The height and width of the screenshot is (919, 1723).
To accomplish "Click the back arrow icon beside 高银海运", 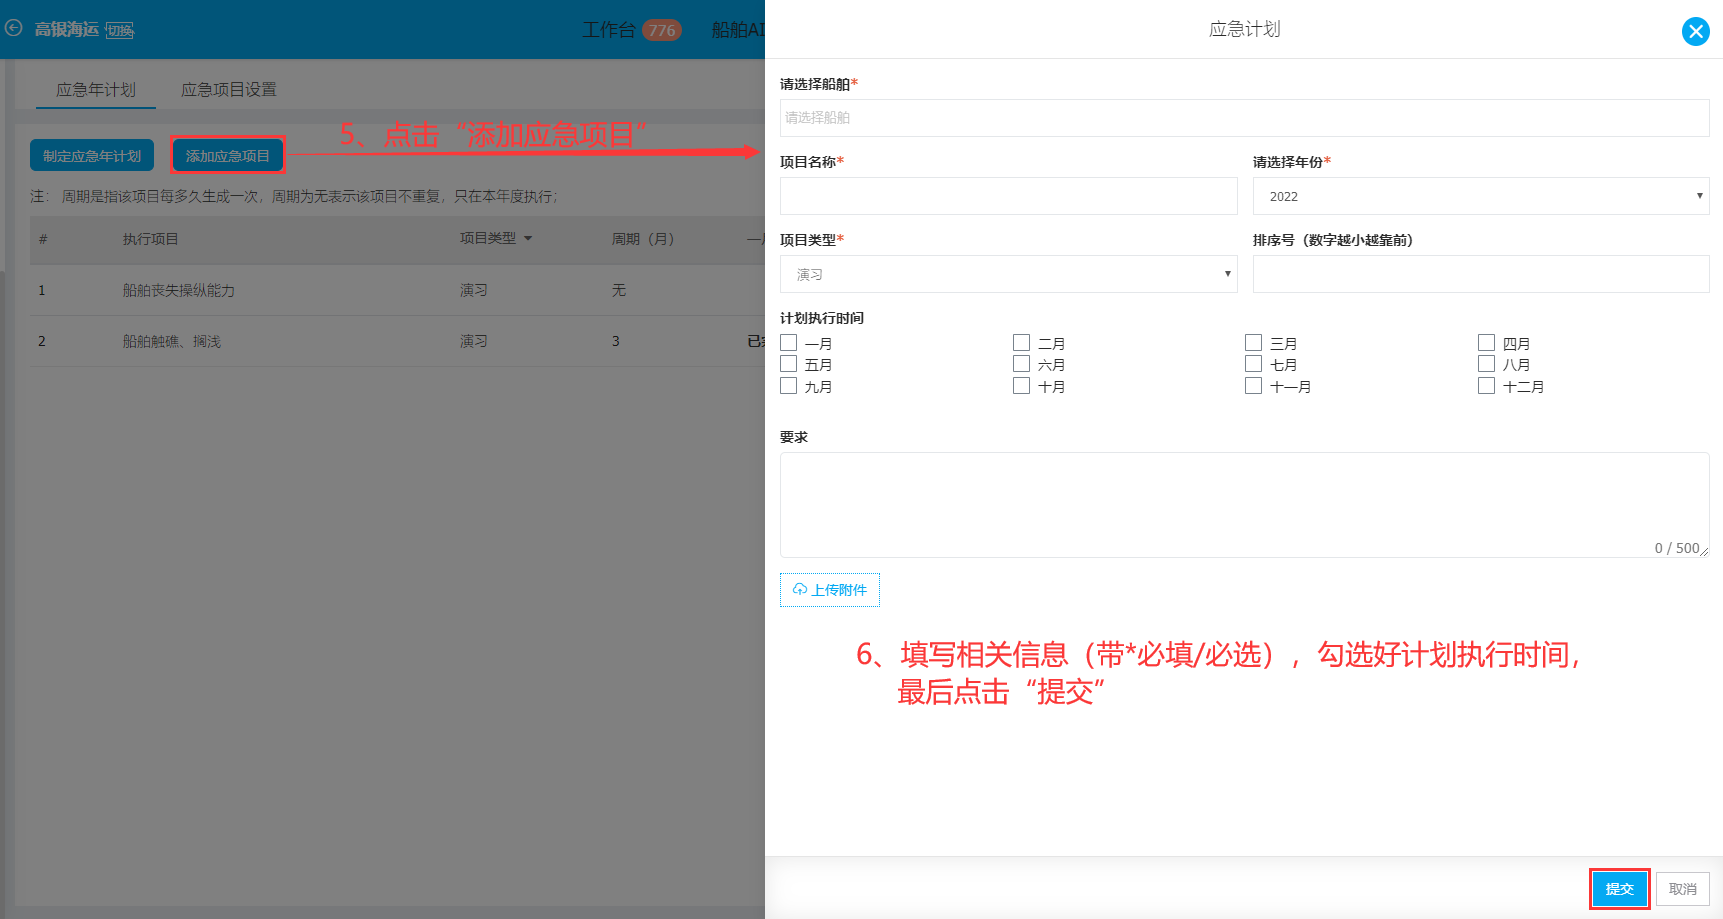I will [x=14, y=28].
